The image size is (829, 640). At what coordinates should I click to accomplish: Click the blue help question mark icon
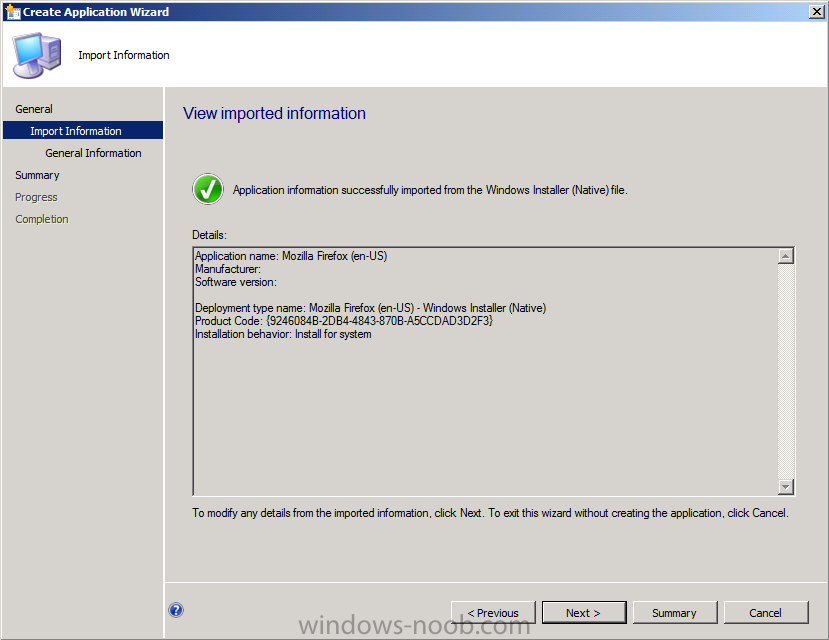[176, 610]
